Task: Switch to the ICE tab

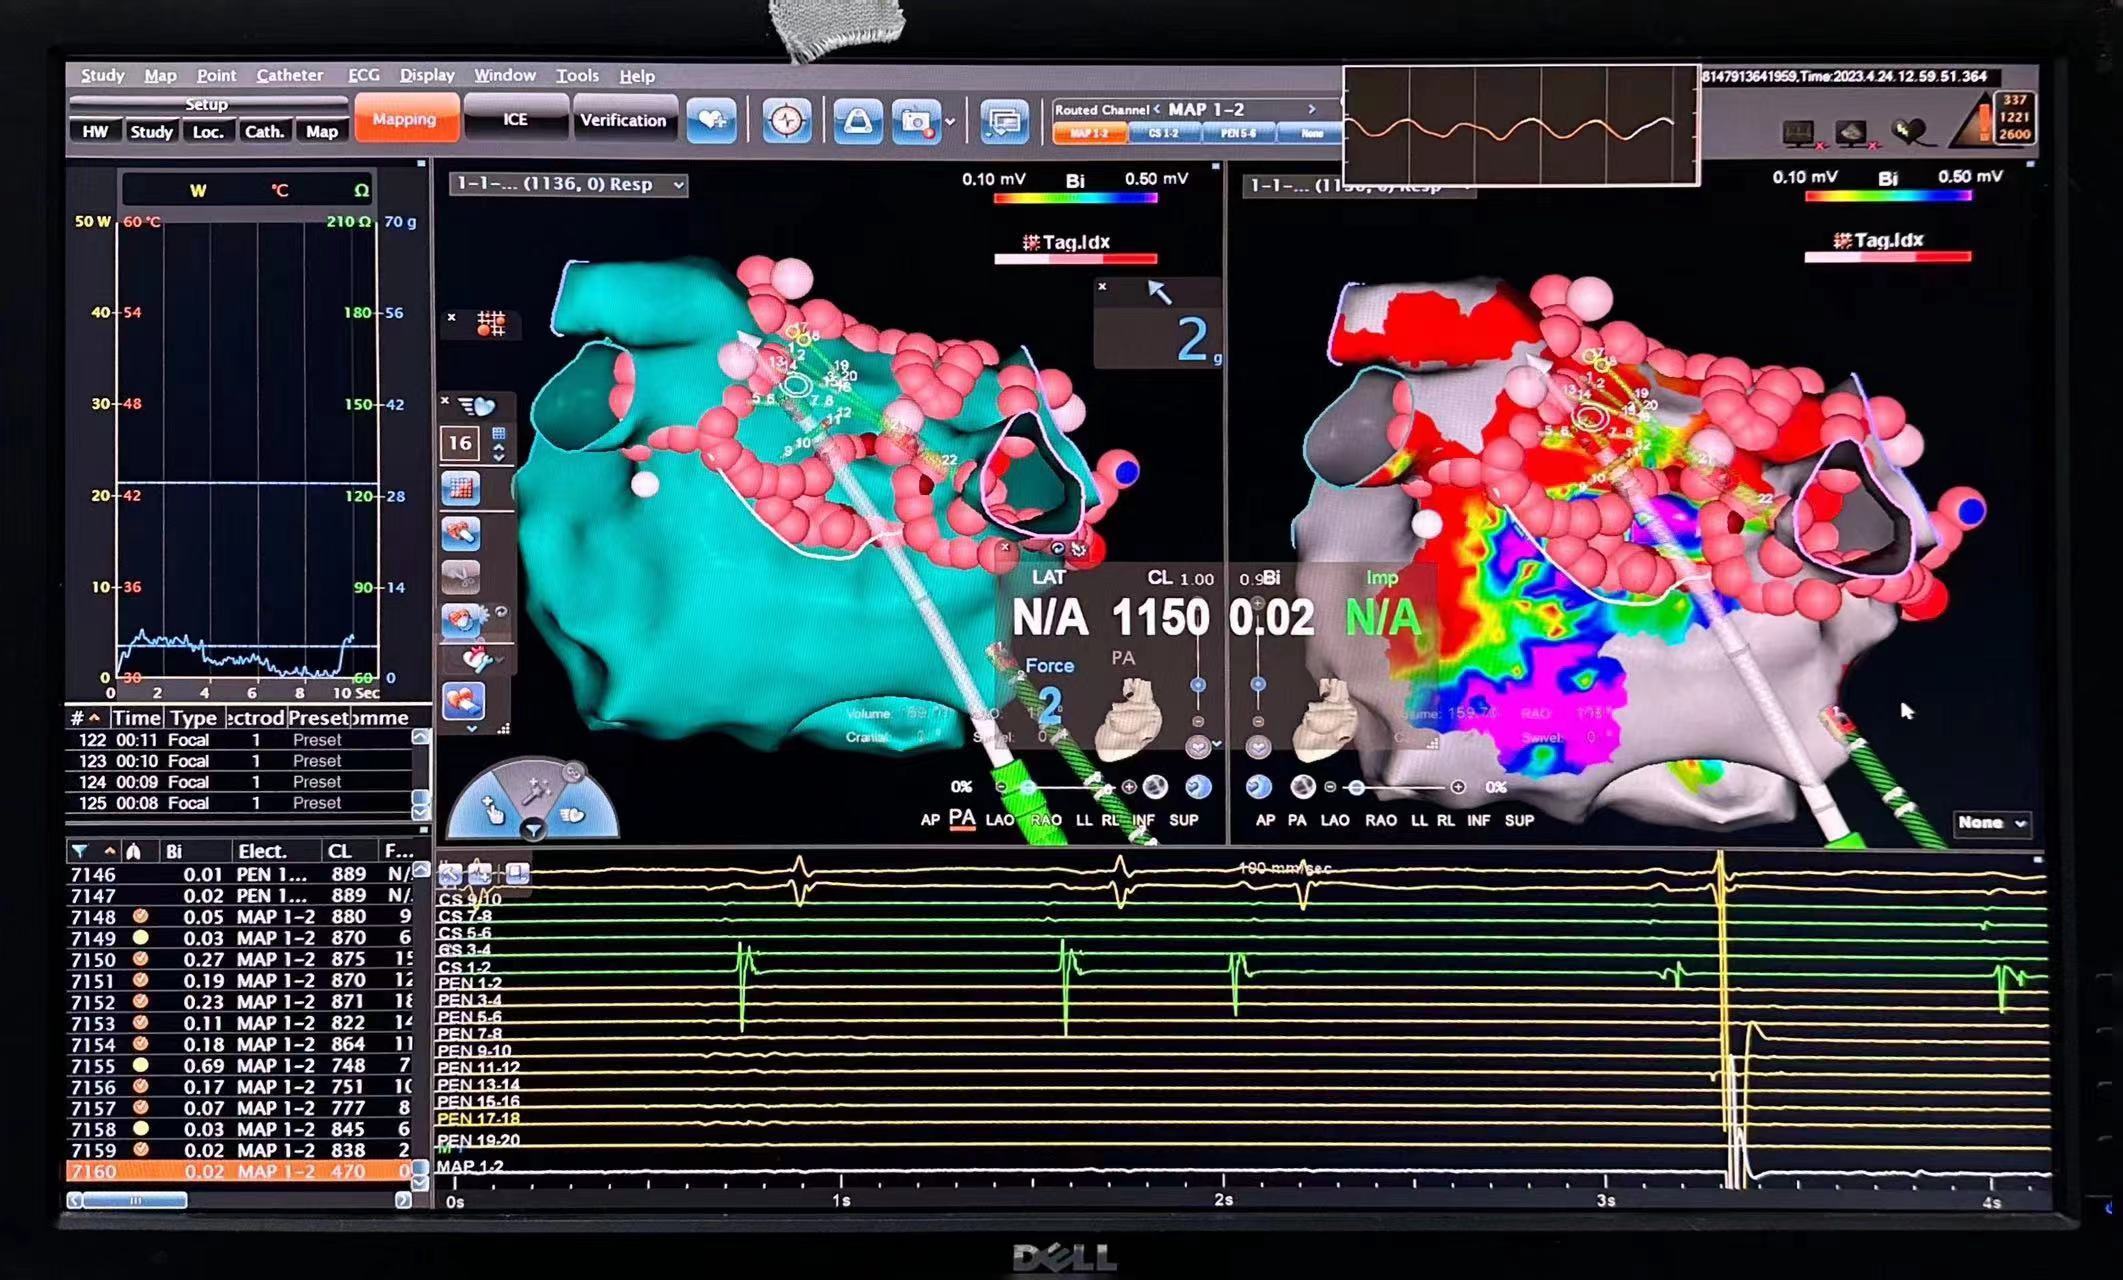Action: (x=515, y=119)
